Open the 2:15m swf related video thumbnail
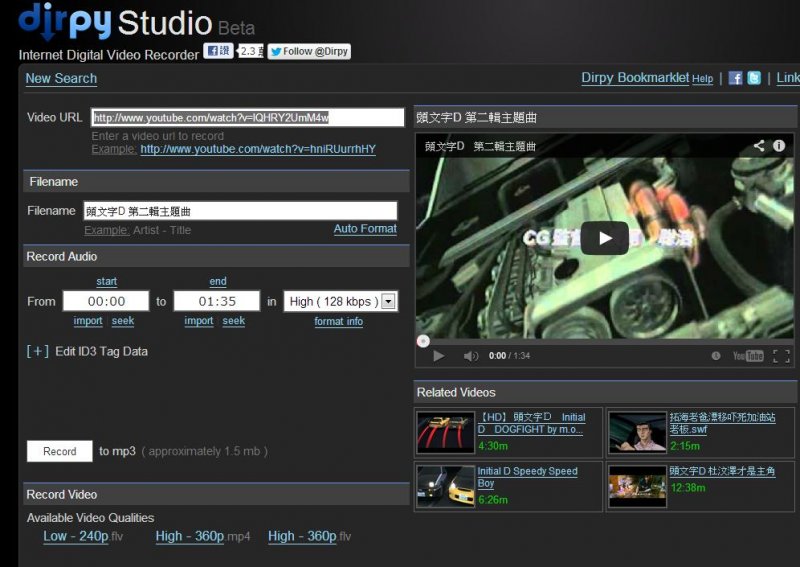Viewport: 800px width, 567px height. [638, 432]
